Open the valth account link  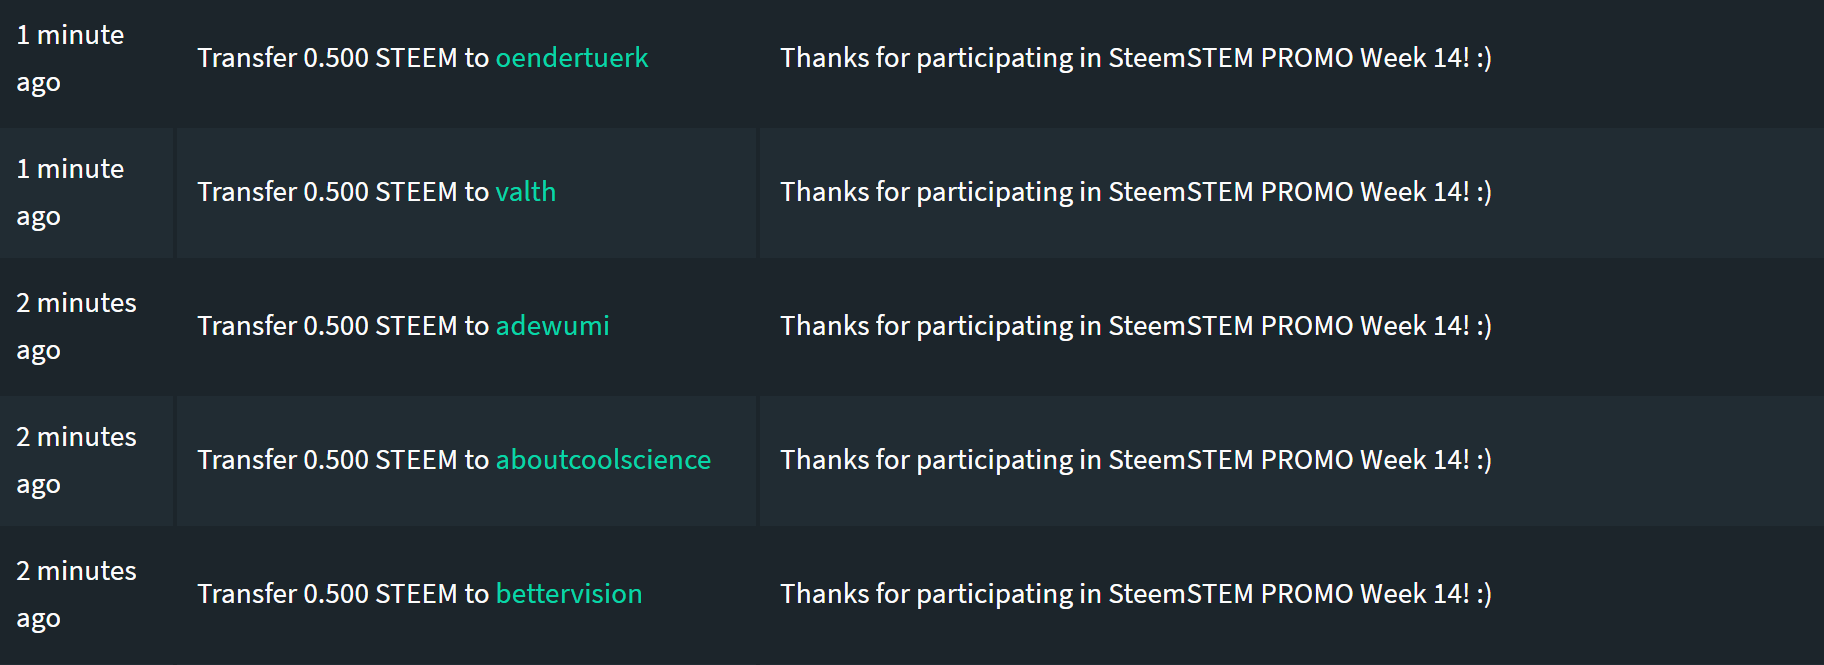(x=526, y=192)
